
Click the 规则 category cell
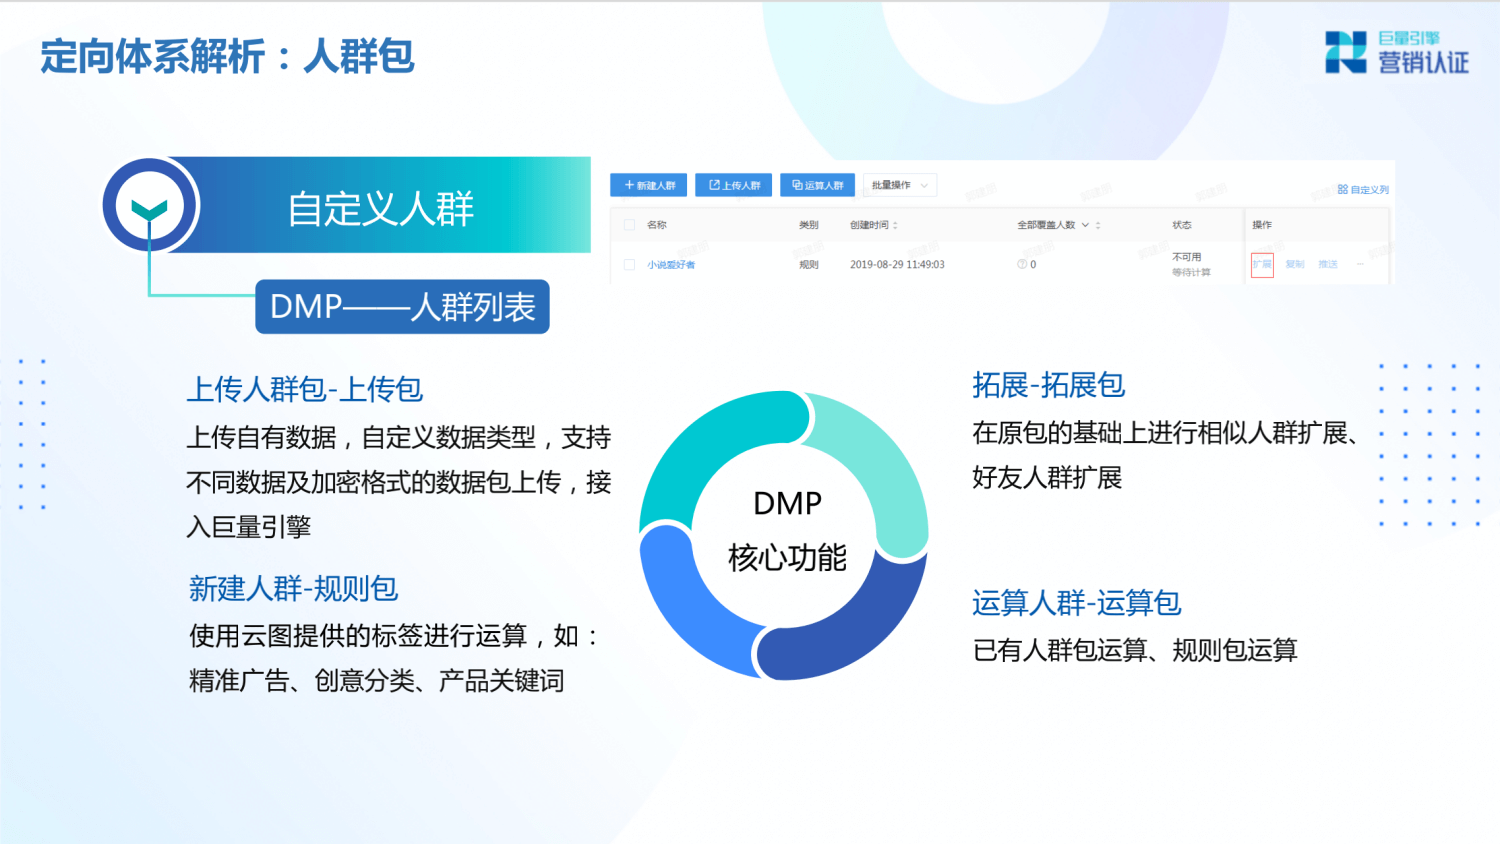(x=809, y=265)
